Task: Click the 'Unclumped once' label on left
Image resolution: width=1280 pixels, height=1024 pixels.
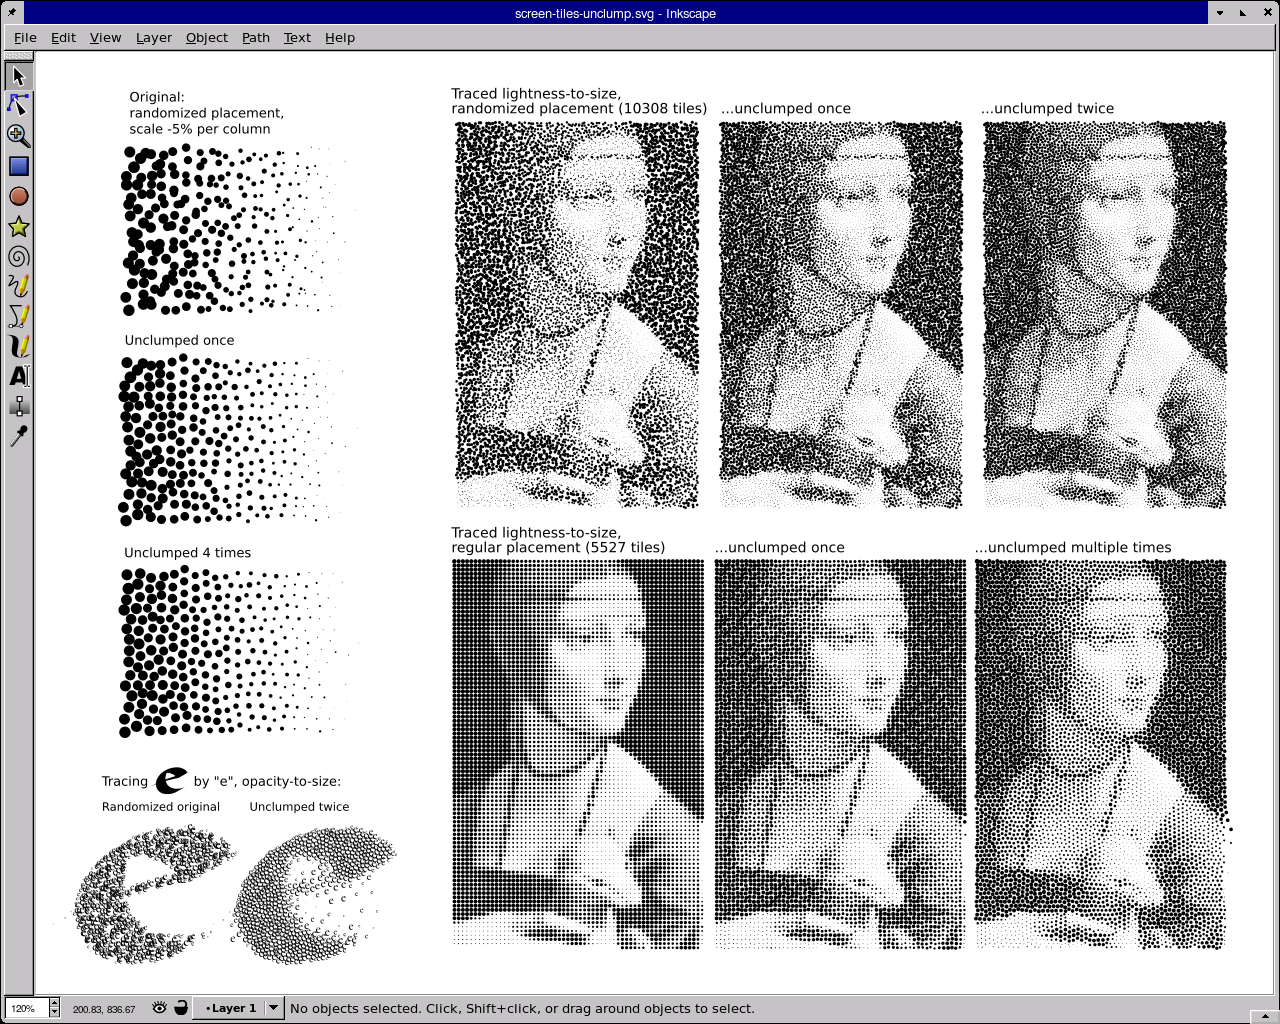Action: coord(179,340)
